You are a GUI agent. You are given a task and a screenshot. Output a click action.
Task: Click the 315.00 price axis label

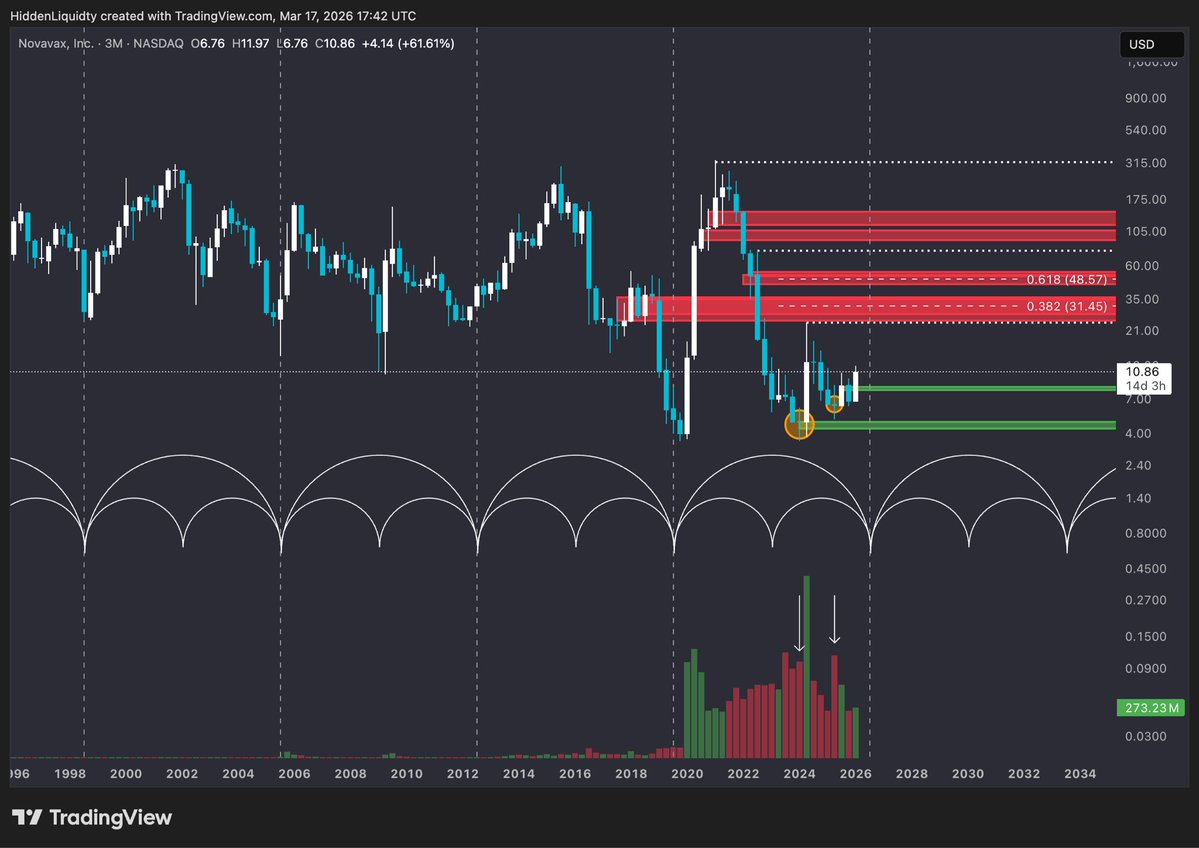point(1145,163)
